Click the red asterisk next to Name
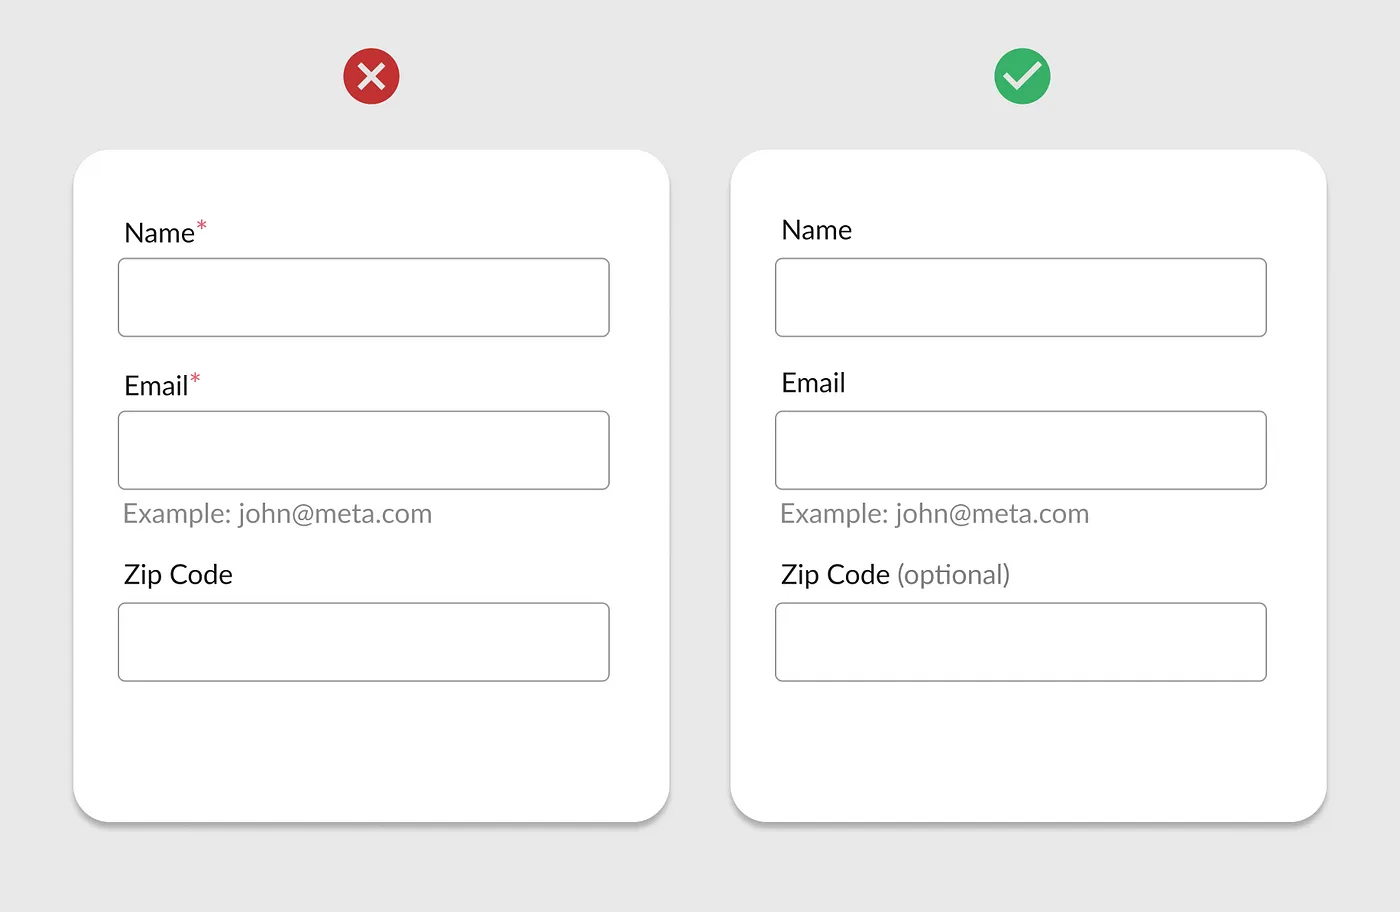This screenshot has width=1400, height=912. pyautogui.click(x=201, y=225)
